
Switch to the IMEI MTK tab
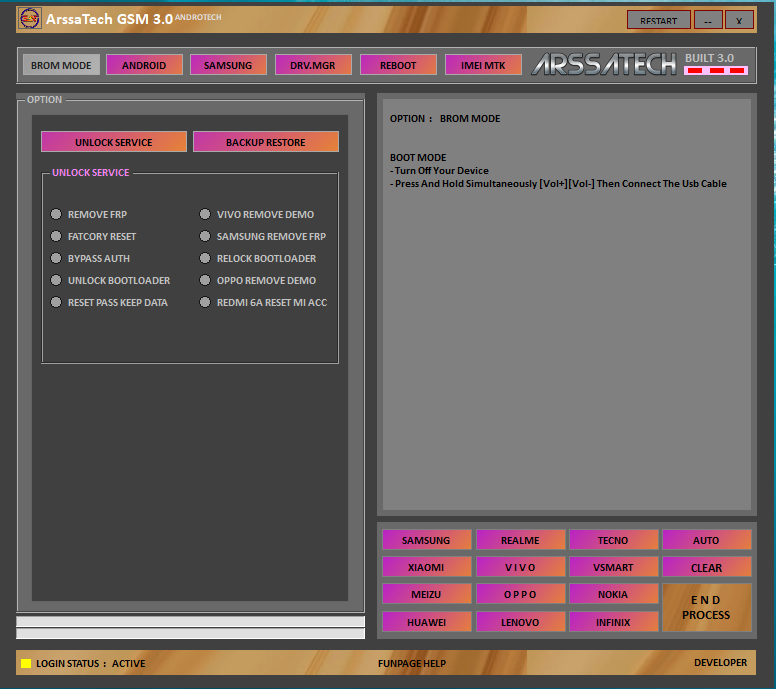point(483,65)
